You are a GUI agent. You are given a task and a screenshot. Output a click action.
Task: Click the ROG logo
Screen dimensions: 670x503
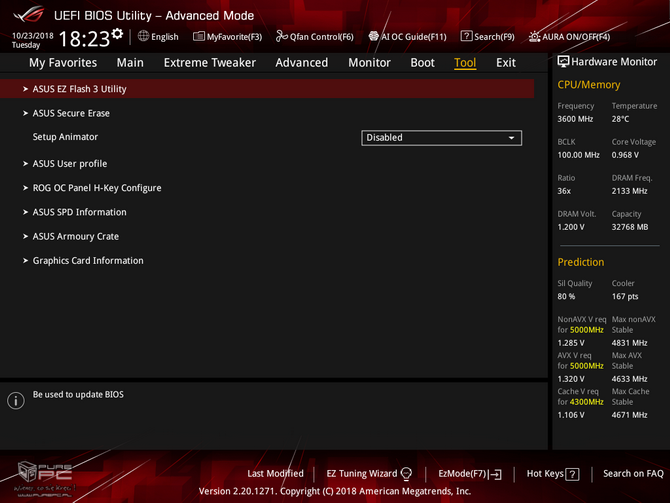(x=29, y=15)
